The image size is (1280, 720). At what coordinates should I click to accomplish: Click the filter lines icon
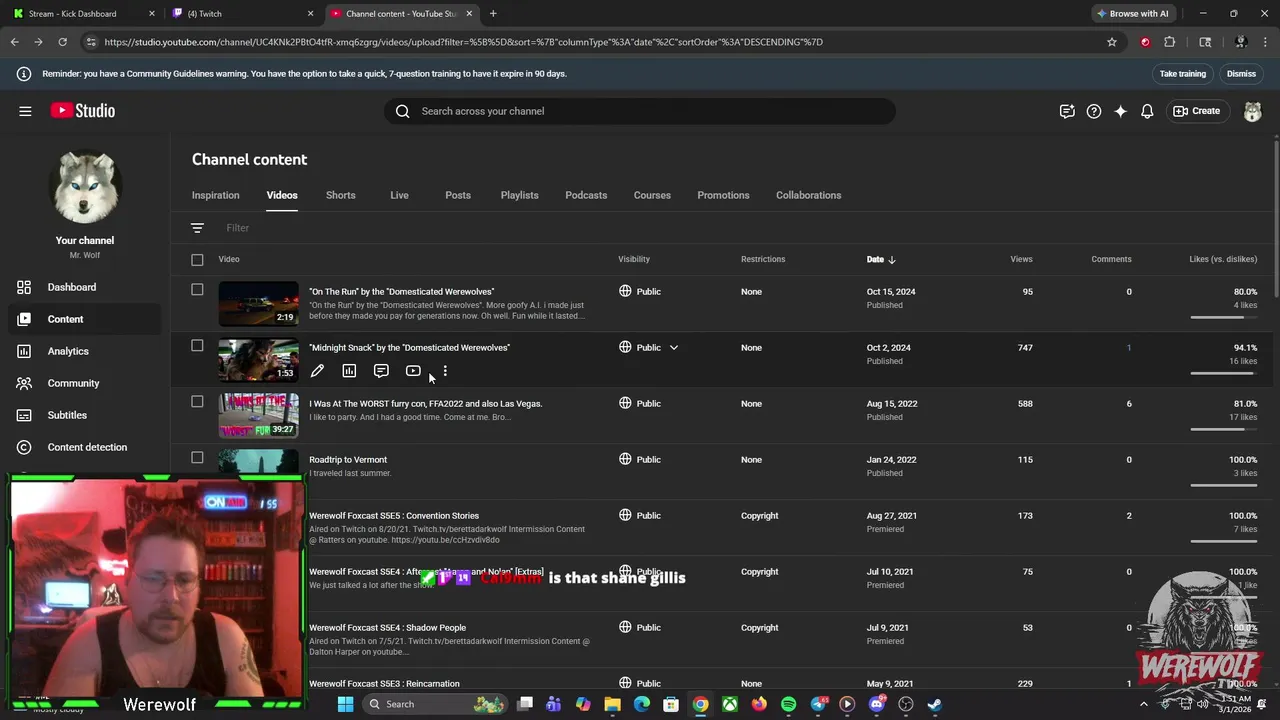[x=197, y=228]
